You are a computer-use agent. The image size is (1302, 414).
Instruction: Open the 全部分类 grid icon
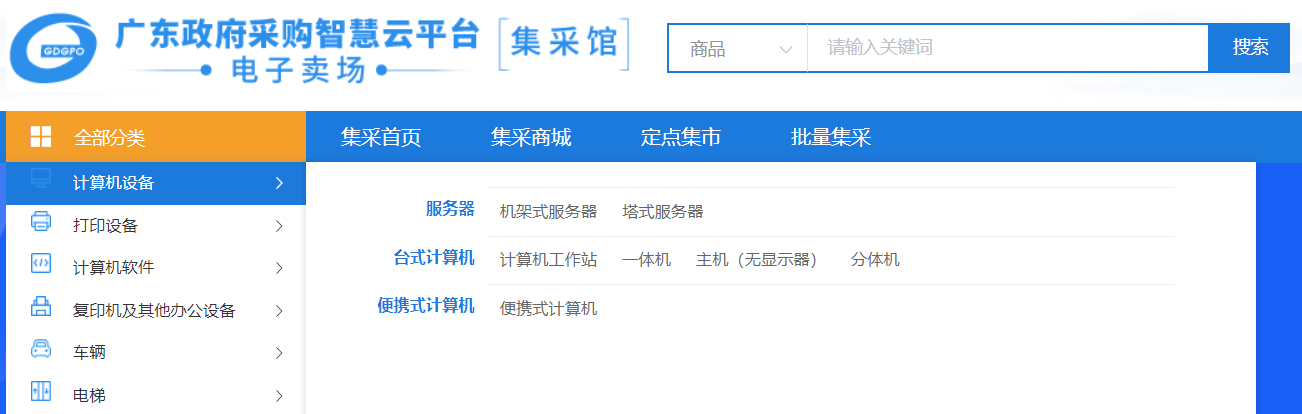tap(41, 137)
